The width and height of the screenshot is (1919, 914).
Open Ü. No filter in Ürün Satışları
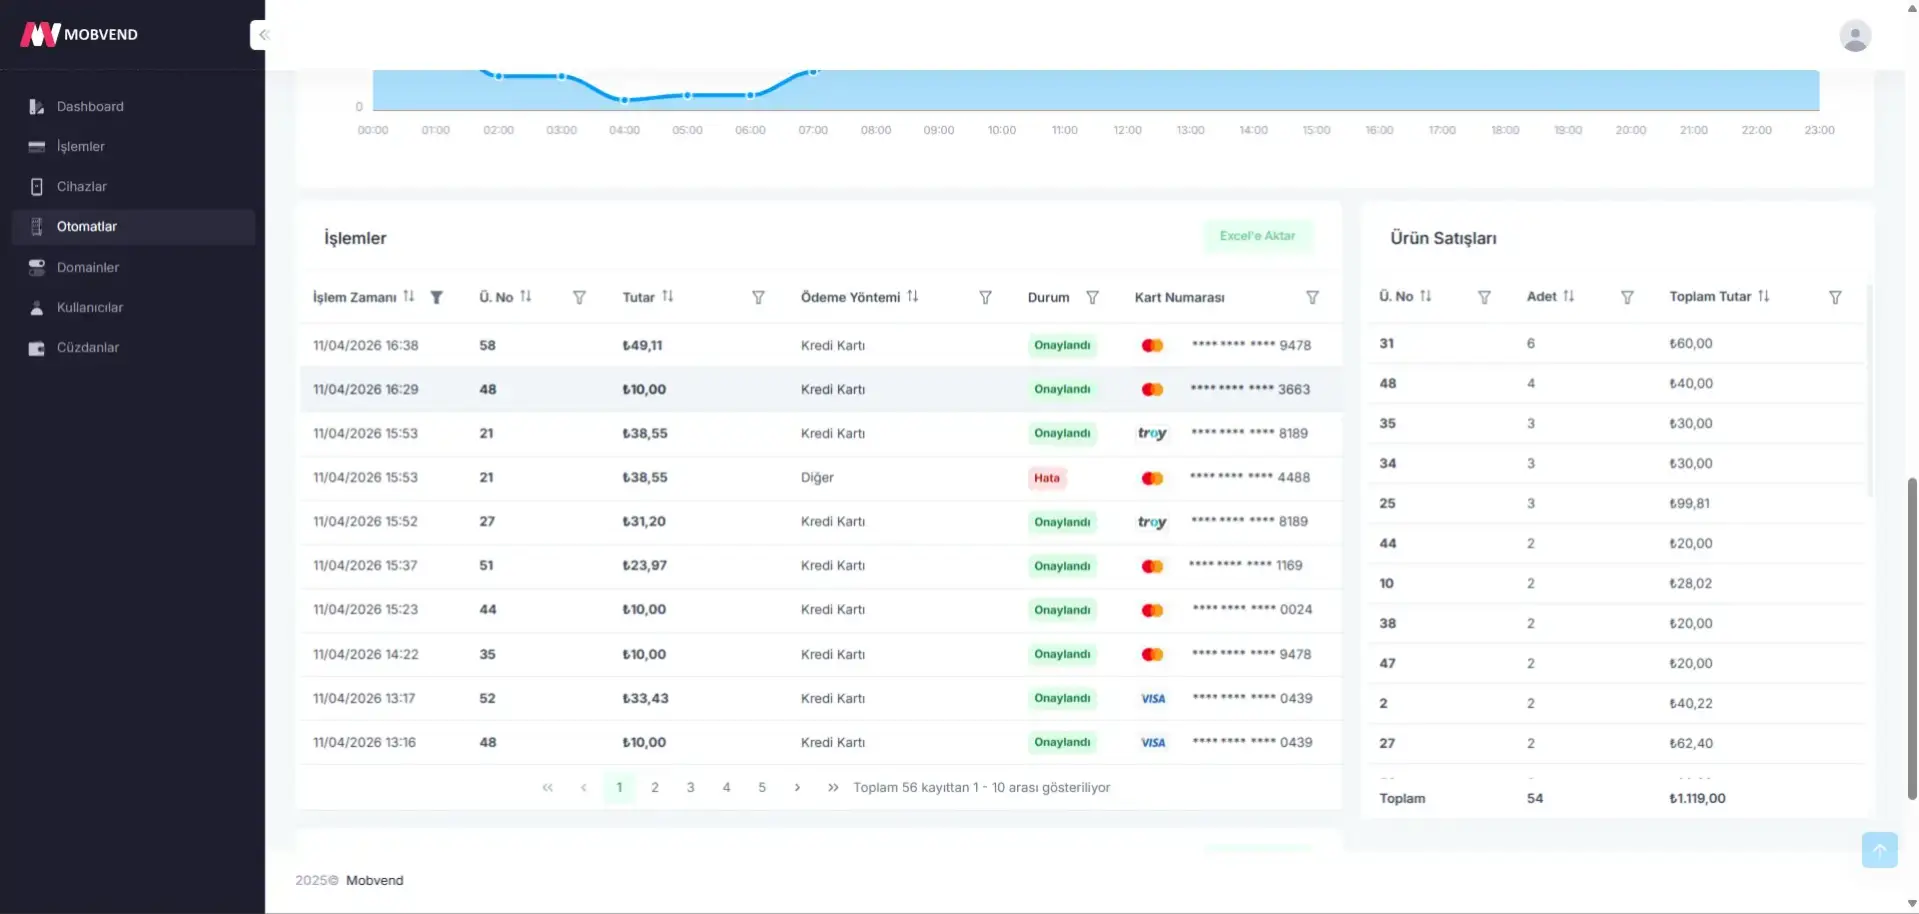(x=1483, y=298)
